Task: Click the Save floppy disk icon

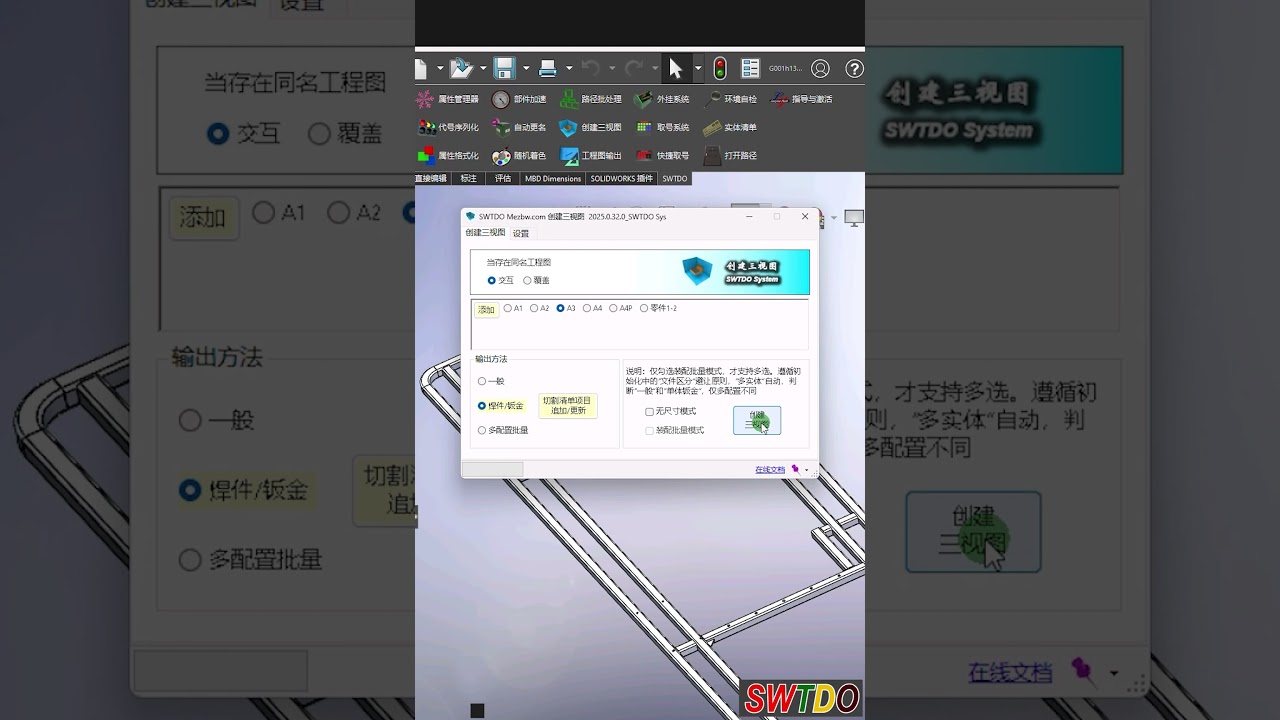Action: point(504,69)
